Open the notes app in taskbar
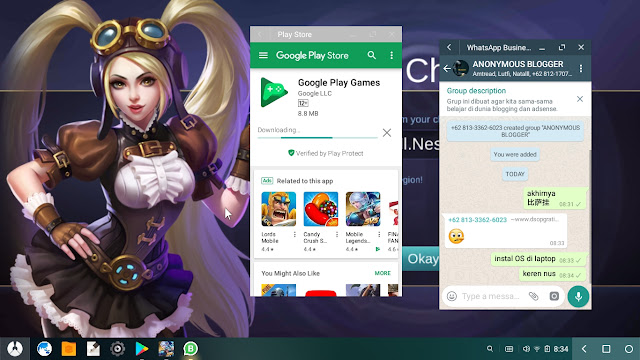 click(93, 349)
